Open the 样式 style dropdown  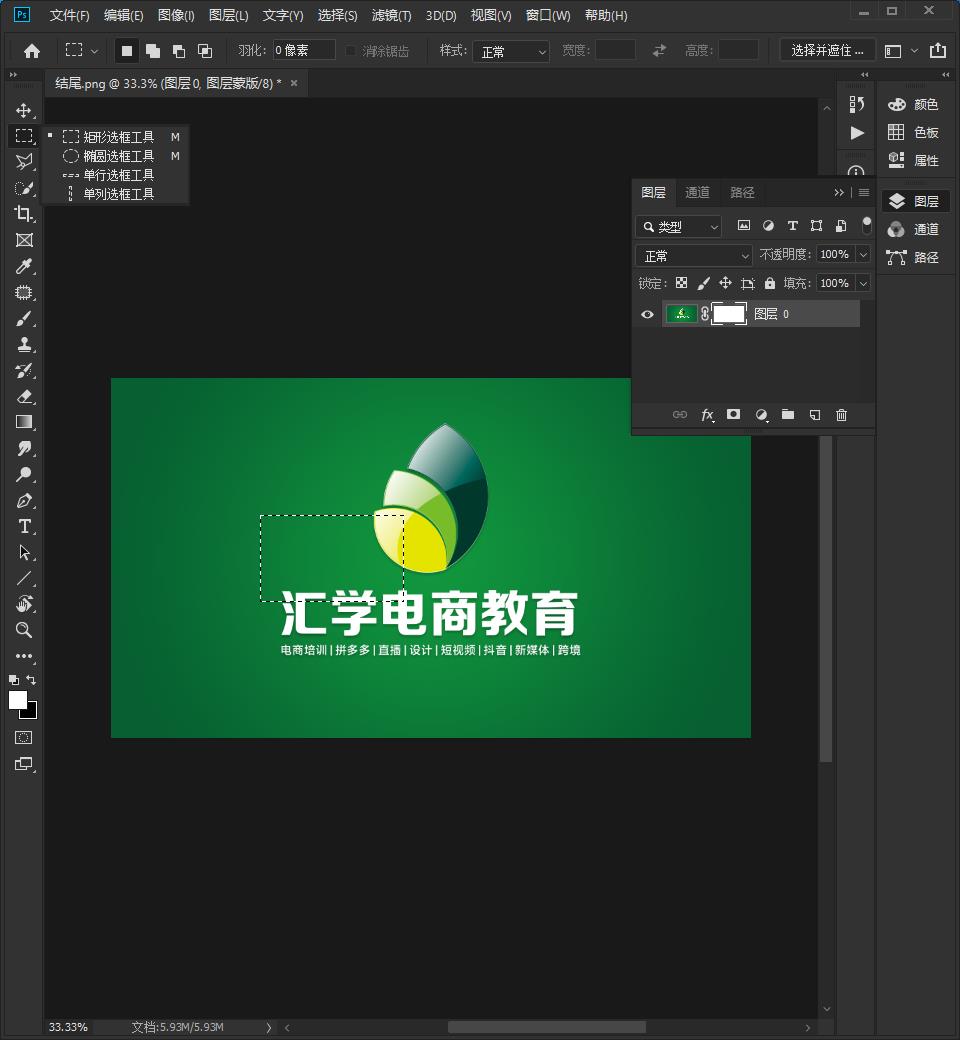pyautogui.click(x=511, y=51)
